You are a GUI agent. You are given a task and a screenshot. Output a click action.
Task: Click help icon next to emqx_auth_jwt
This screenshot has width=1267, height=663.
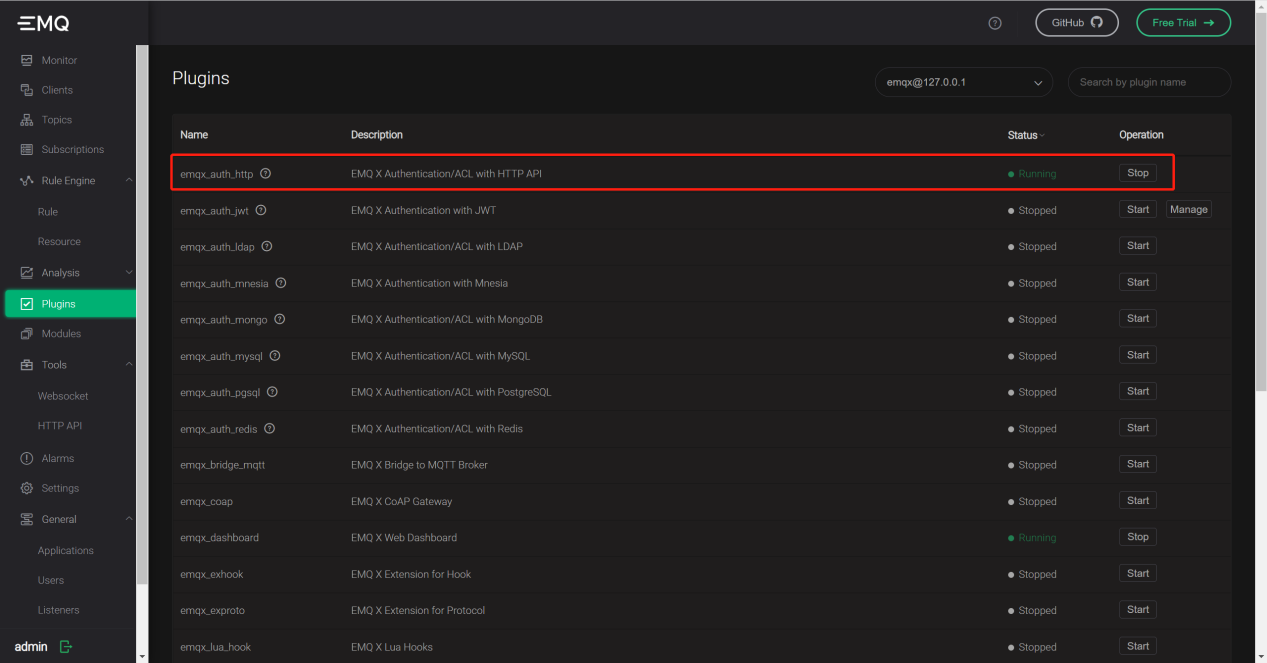click(x=261, y=210)
